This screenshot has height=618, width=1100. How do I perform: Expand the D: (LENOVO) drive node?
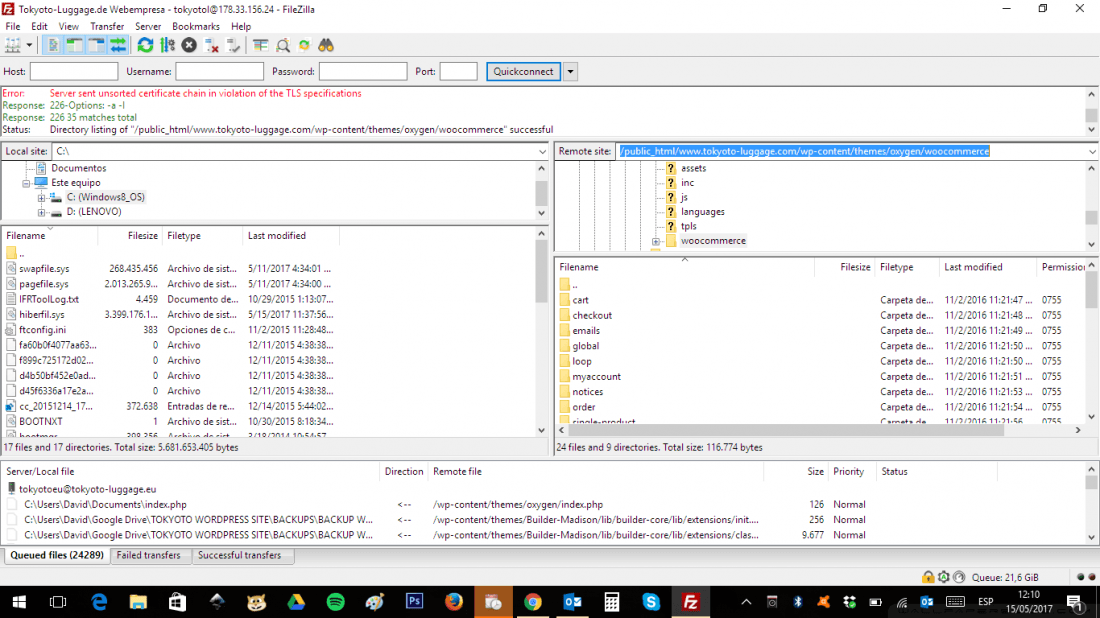[x=41, y=212]
